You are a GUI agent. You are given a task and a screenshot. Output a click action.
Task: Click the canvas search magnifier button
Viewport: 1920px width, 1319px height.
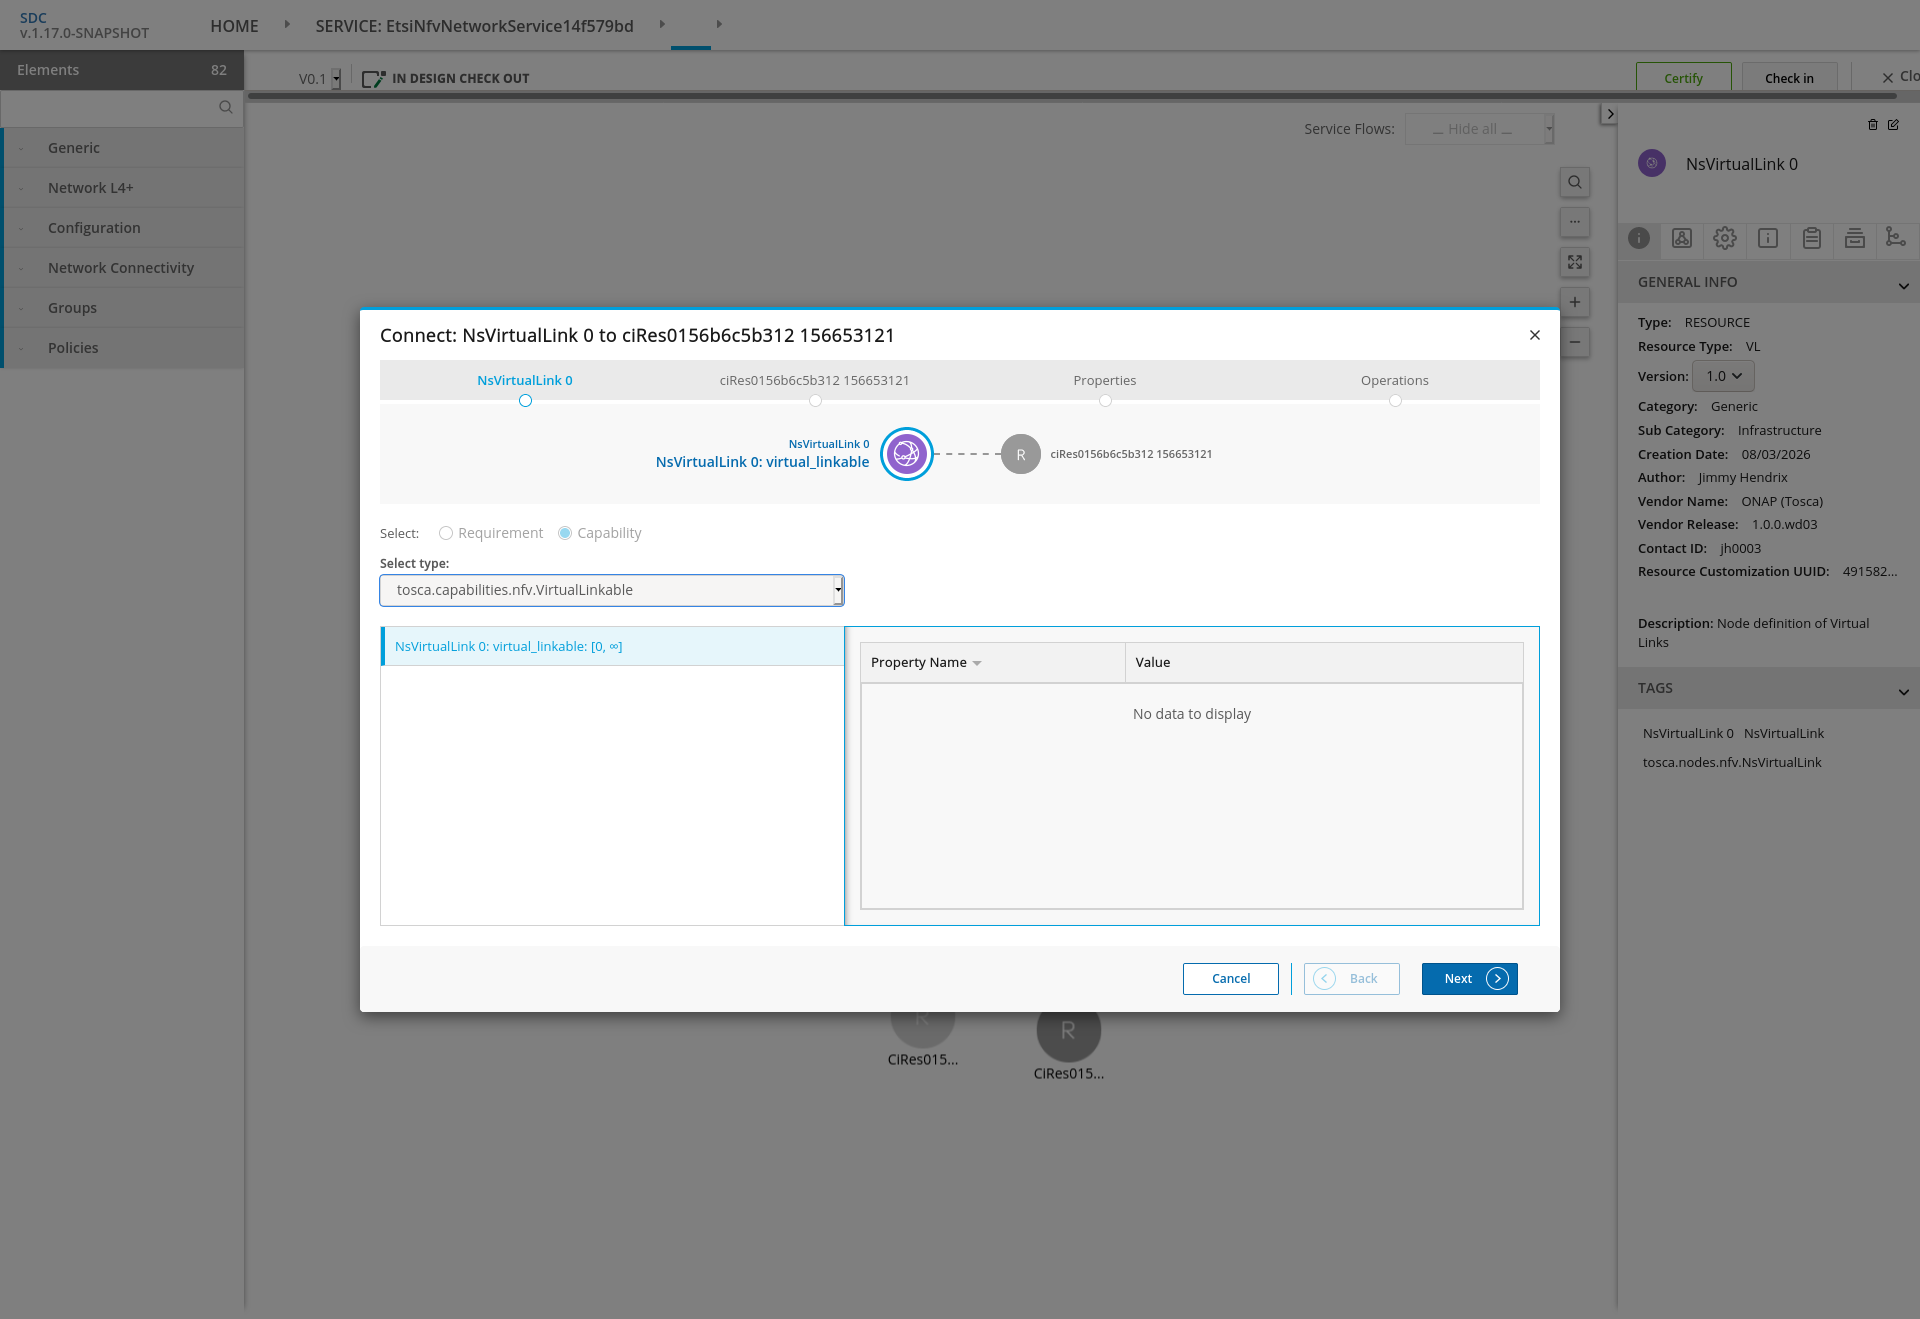[x=1575, y=182]
